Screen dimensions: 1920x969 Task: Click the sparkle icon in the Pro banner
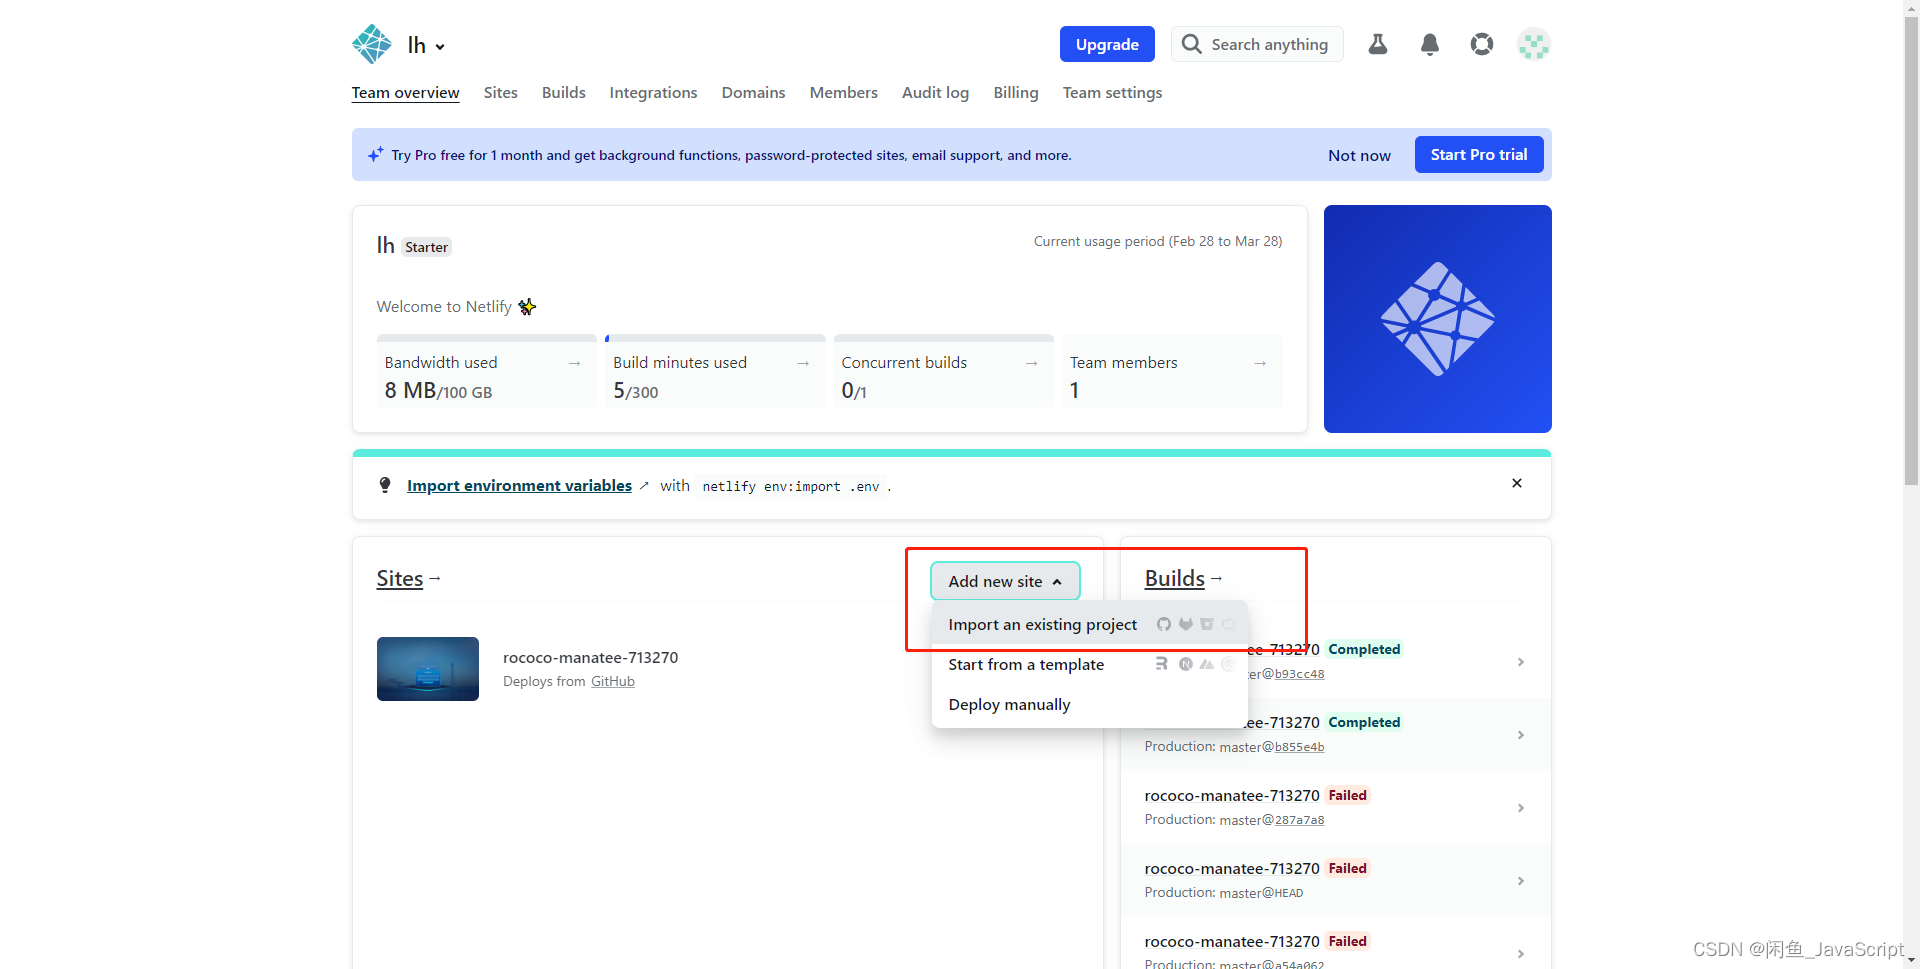[375, 154]
